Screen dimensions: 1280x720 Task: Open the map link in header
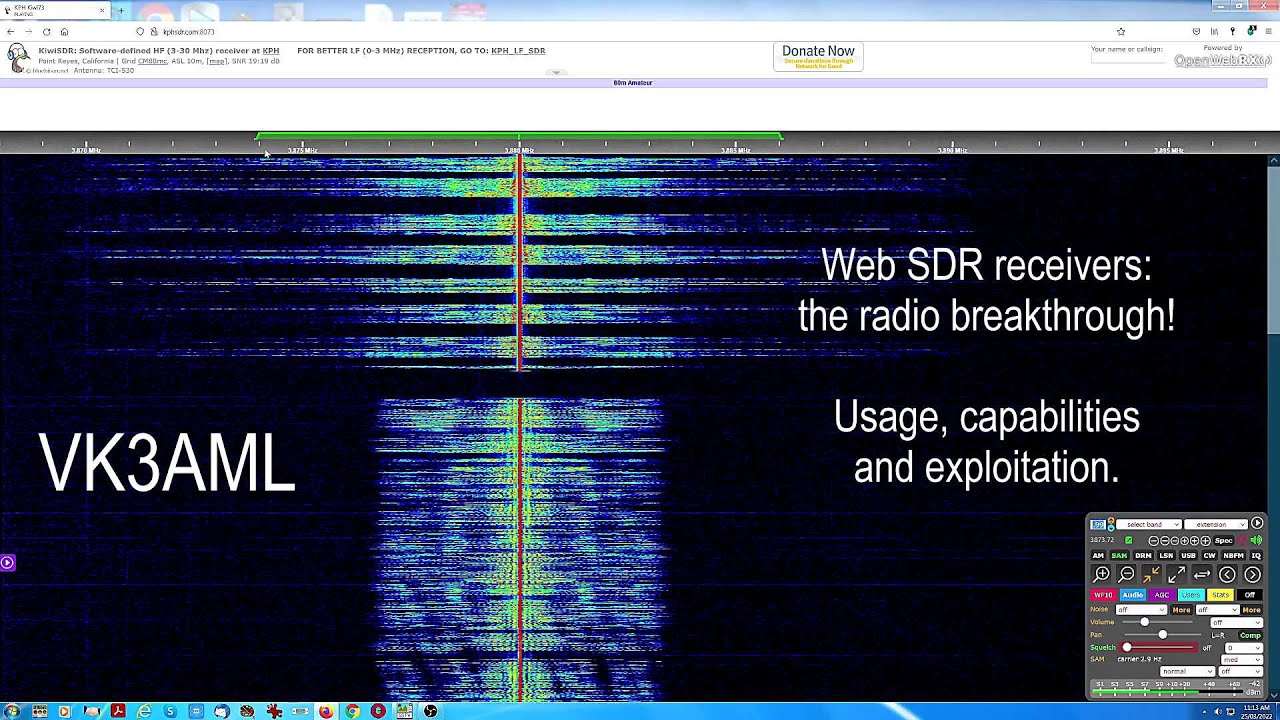click(217, 61)
